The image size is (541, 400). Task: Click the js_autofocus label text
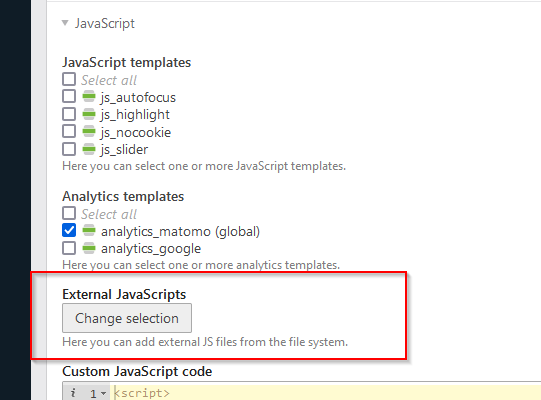138,98
